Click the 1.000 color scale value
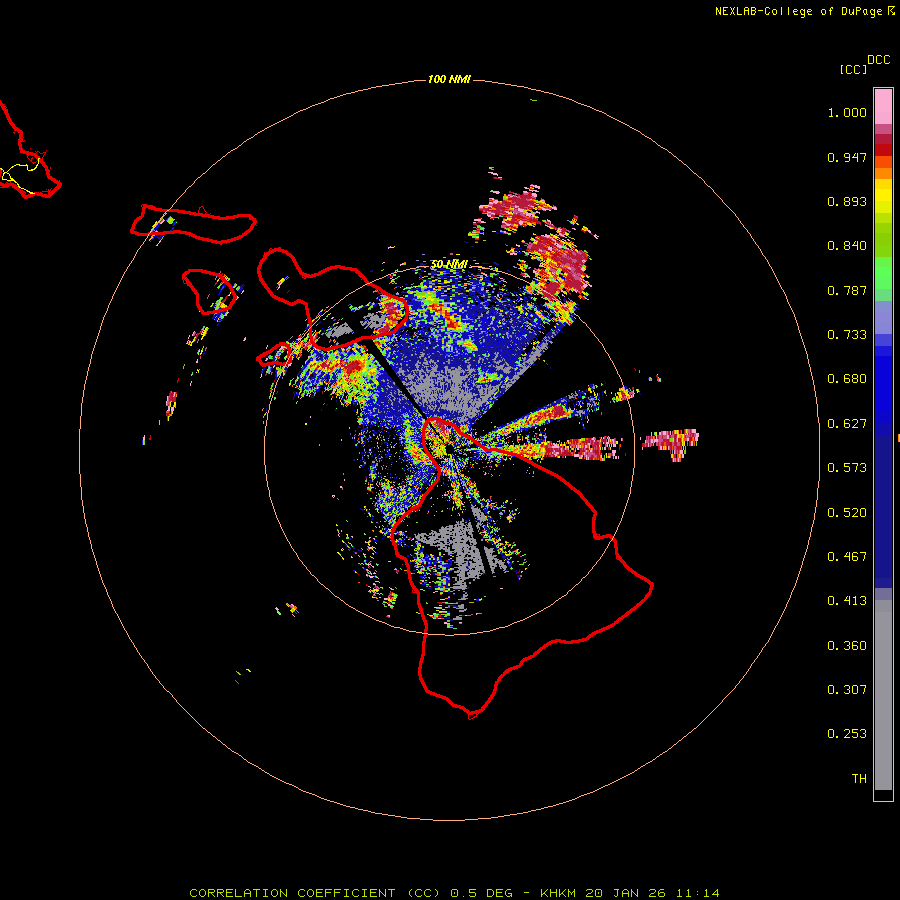This screenshot has width=900, height=900. [x=847, y=112]
